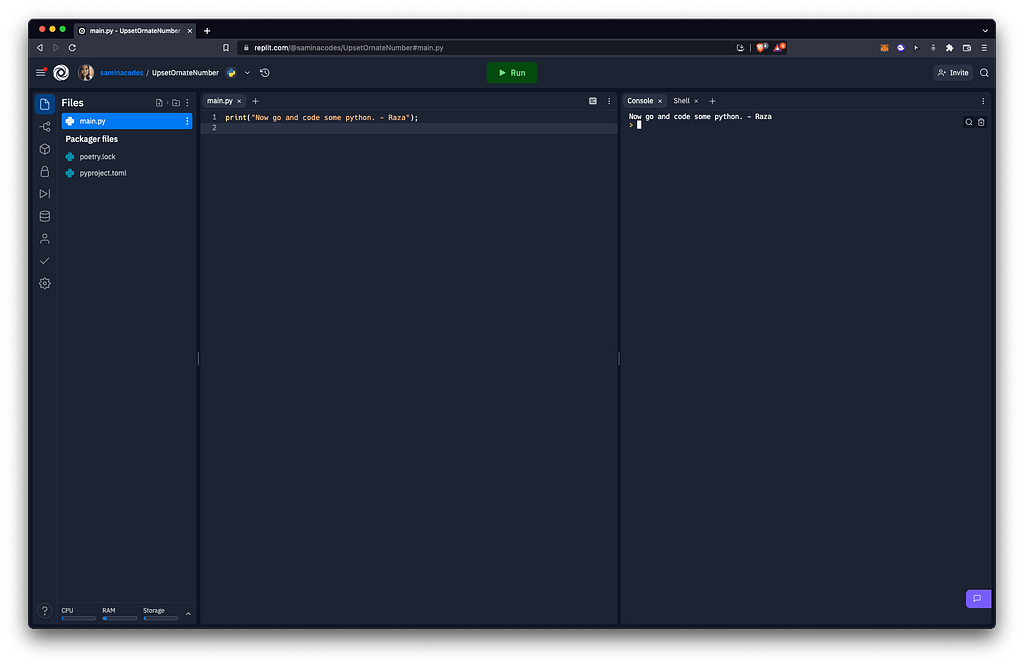Open the version history clock icon
Screen dimensions: 1024x666
click(x=264, y=72)
